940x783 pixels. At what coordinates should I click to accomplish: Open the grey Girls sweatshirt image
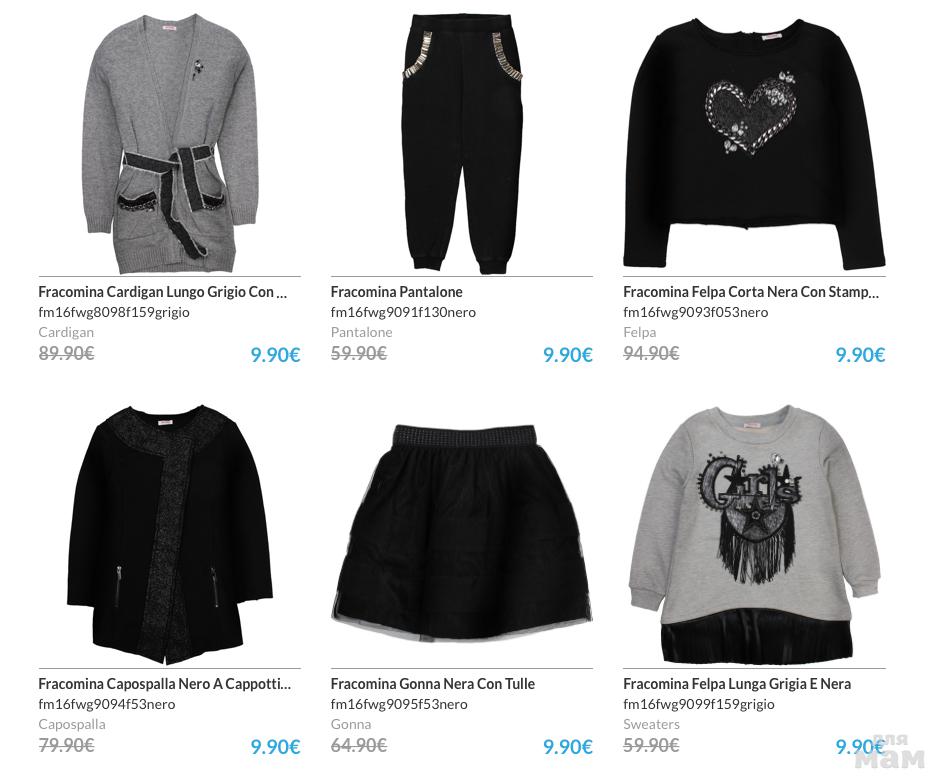(754, 534)
